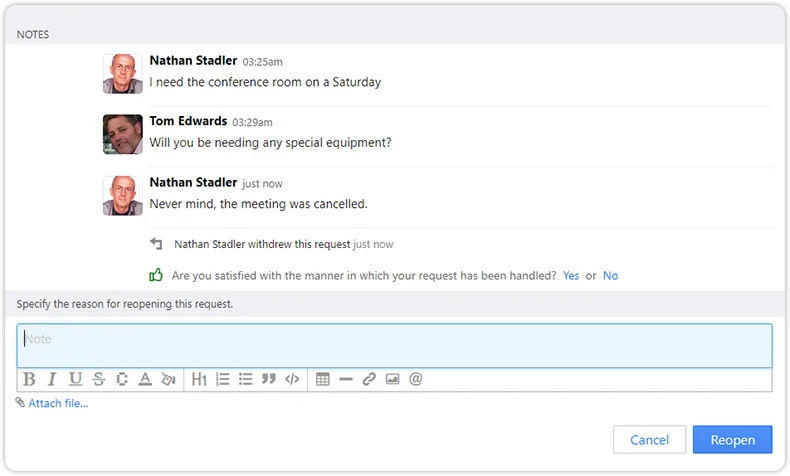Click 'Specify the reason for reopening' label
The width and height of the screenshot is (790, 476).
tap(125, 304)
